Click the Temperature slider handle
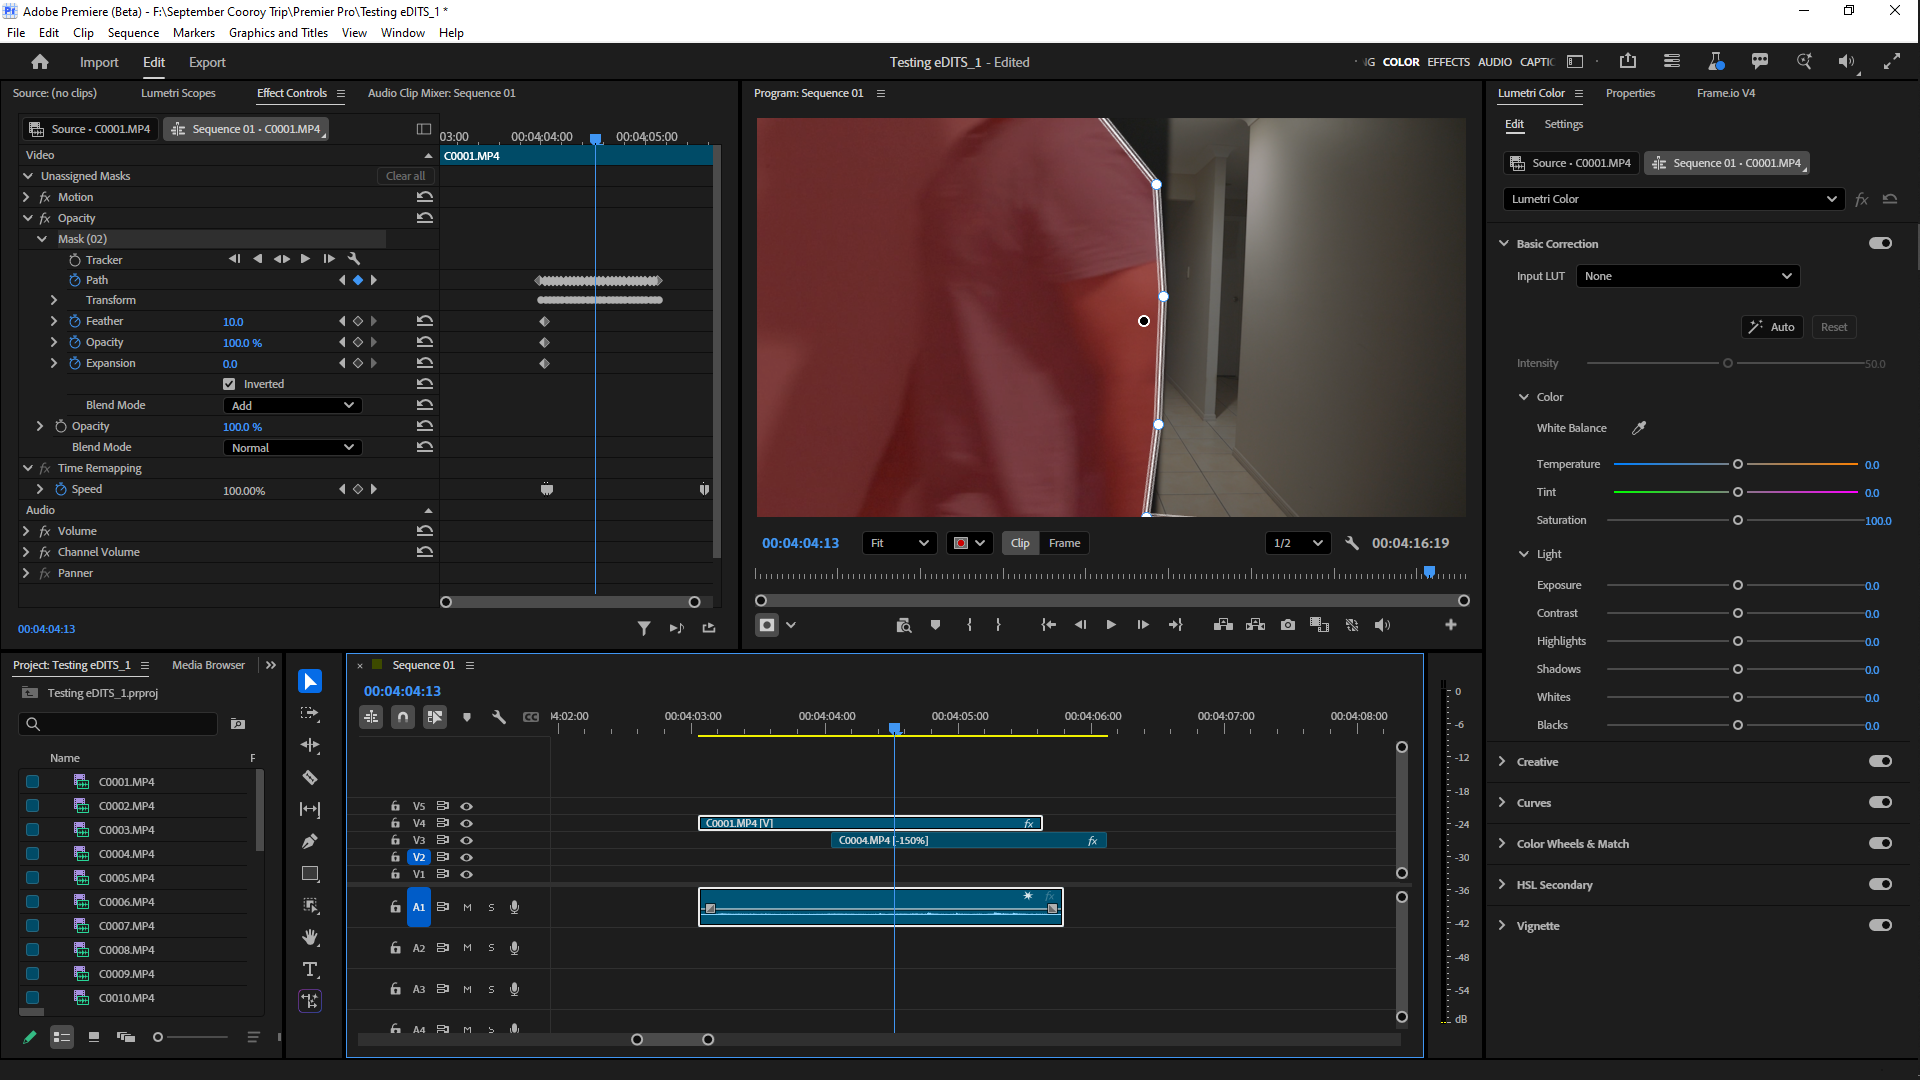Image resolution: width=1920 pixels, height=1080 pixels. pos(1738,464)
